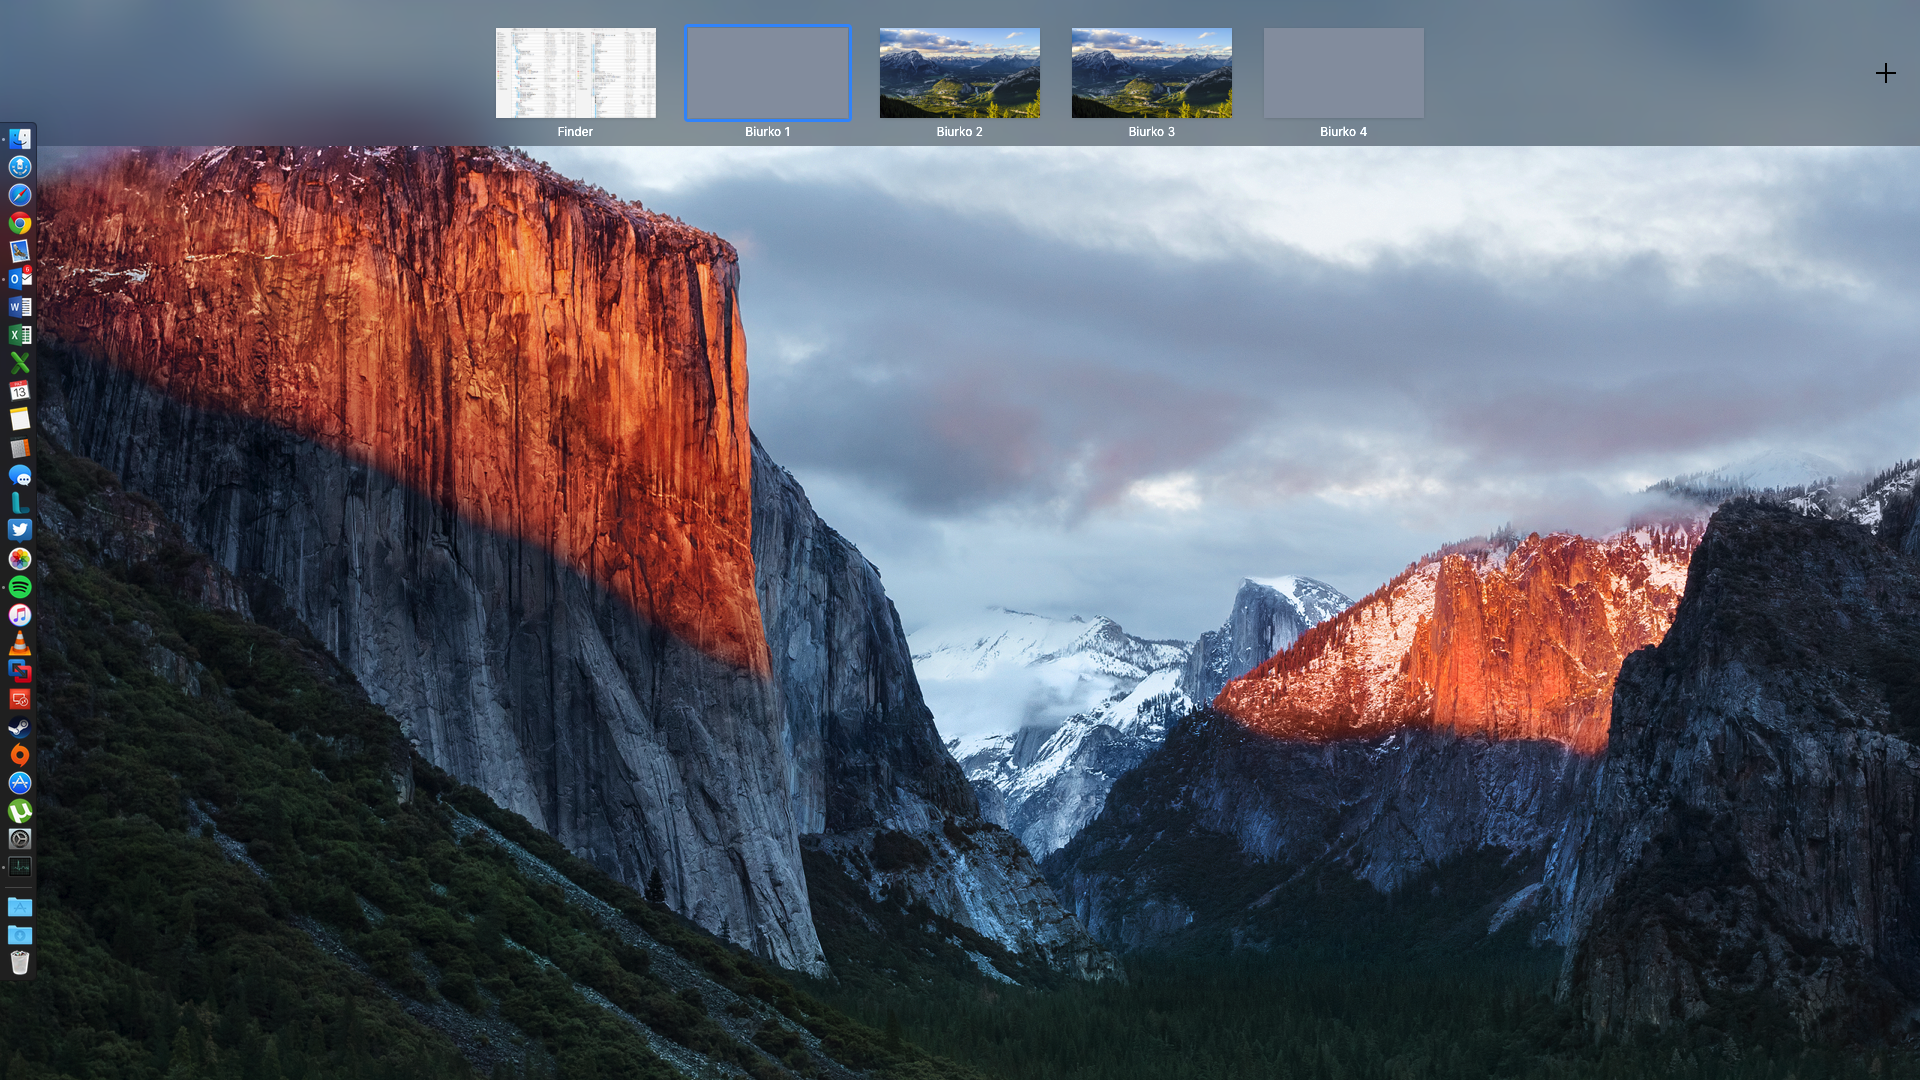Open the blue chat bubbles Messenger icon
Image resolution: width=1920 pixels, height=1080 pixels.
pyautogui.click(x=20, y=475)
